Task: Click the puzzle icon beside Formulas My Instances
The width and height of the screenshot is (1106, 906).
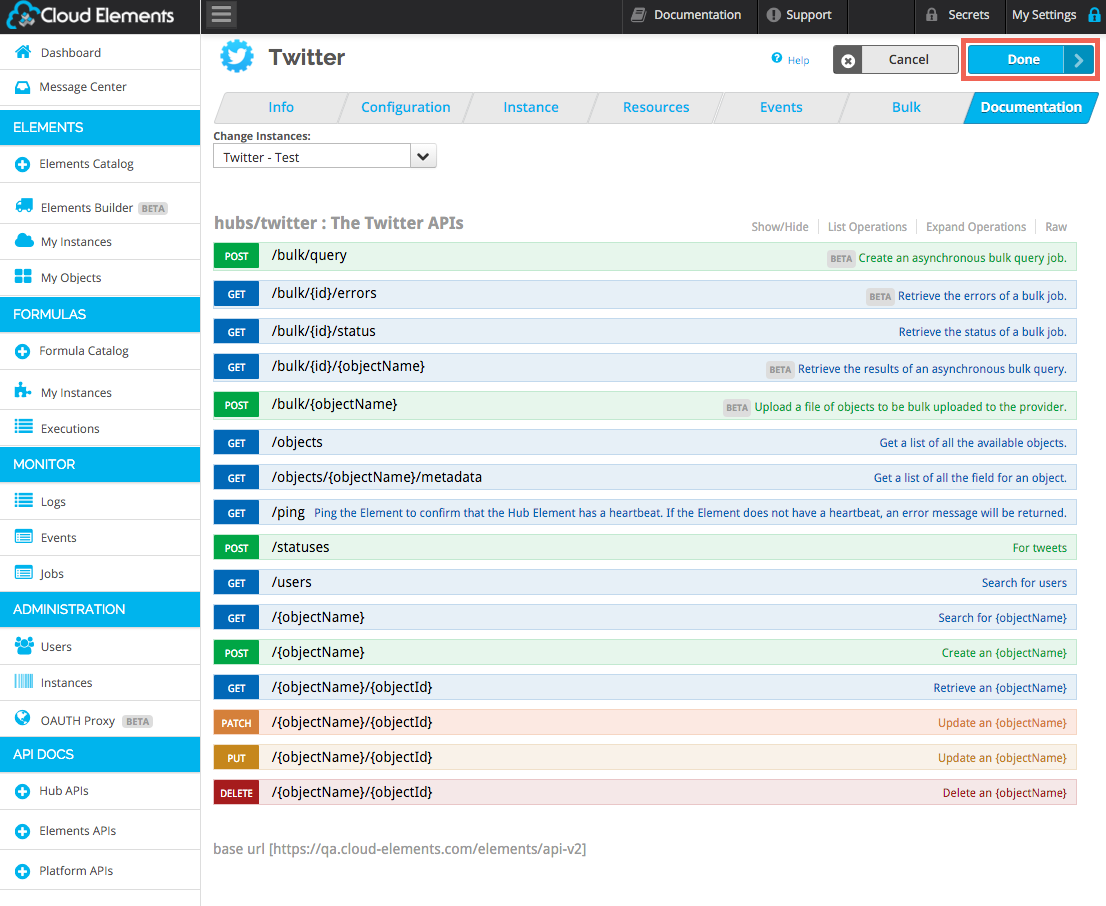Action: tap(23, 390)
